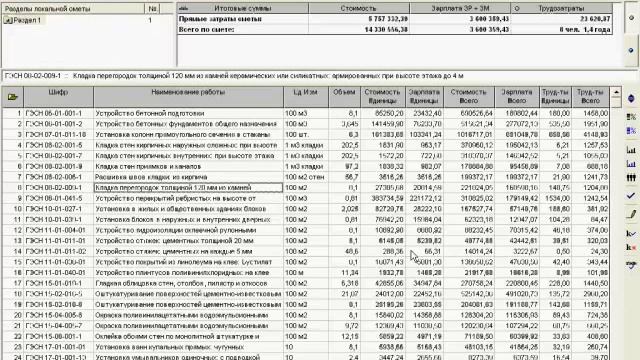The image size is (640, 360).
Task: Click 'Устройство плинтусов поливинилхлоридных' work name
Action: coord(182,272)
